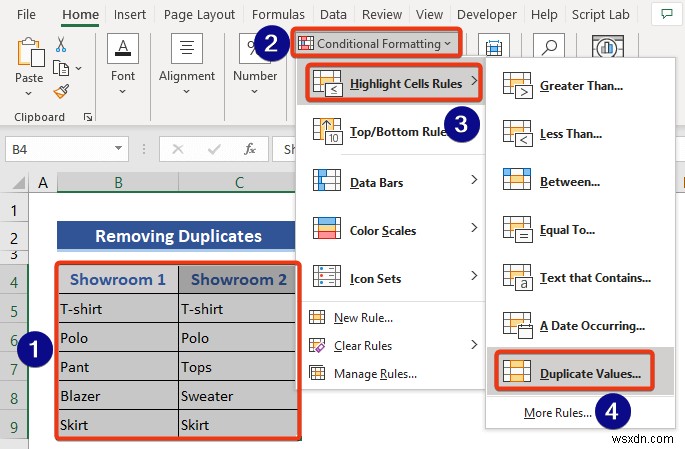The height and width of the screenshot is (449, 685).
Task: Choose A Date Occurring... rule
Action: coord(581,326)
